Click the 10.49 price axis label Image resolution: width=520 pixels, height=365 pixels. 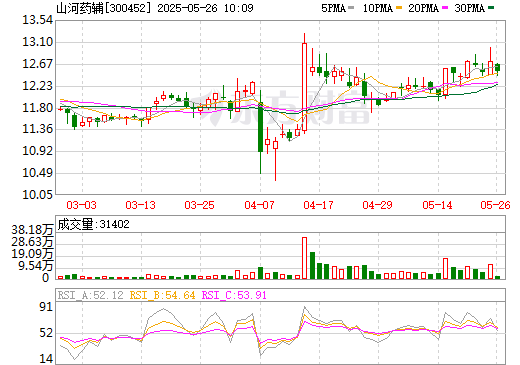(37, 173)
